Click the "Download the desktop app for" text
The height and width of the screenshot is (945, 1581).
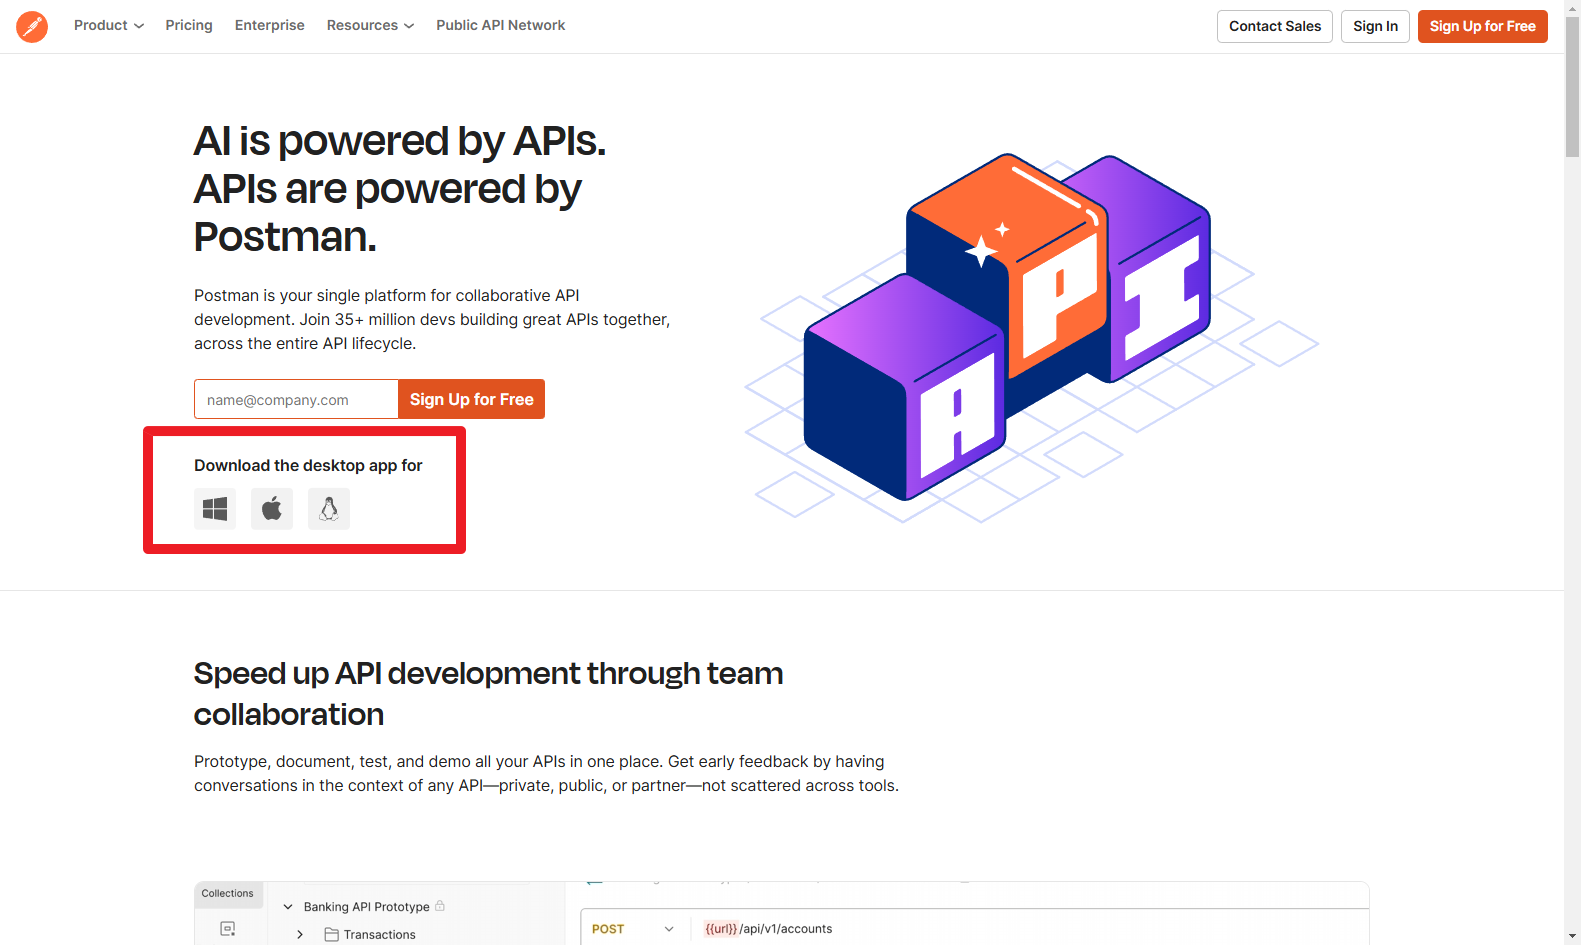pos(308,465)
